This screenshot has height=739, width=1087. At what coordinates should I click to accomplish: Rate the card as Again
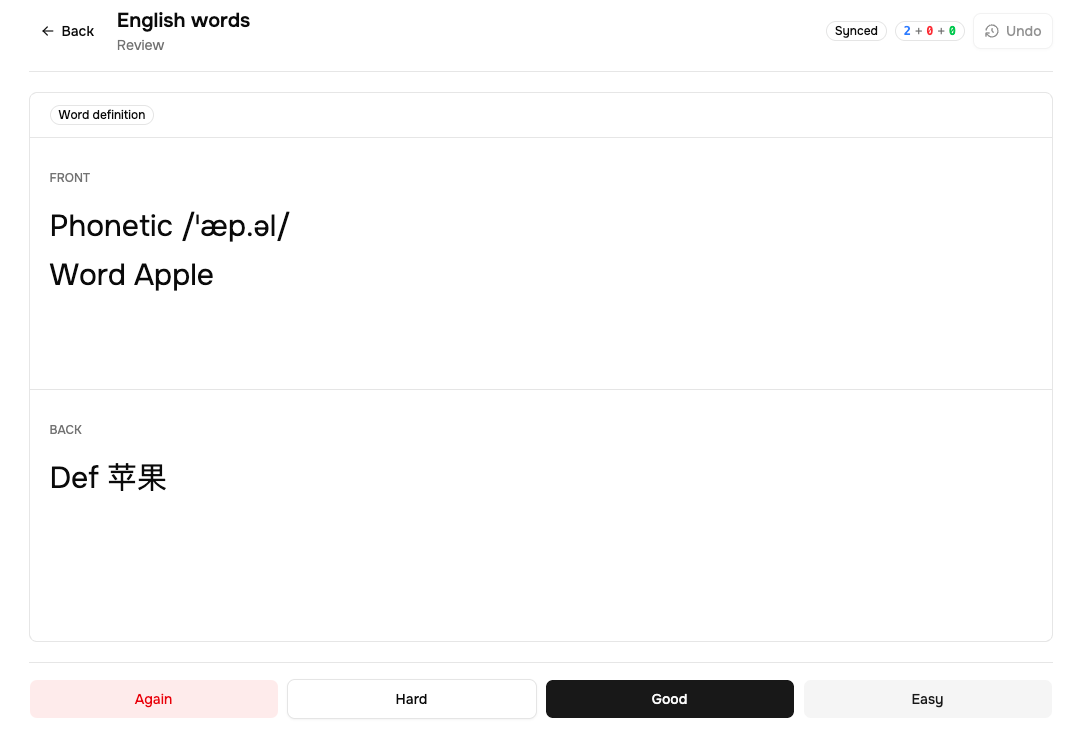(154, 699)
